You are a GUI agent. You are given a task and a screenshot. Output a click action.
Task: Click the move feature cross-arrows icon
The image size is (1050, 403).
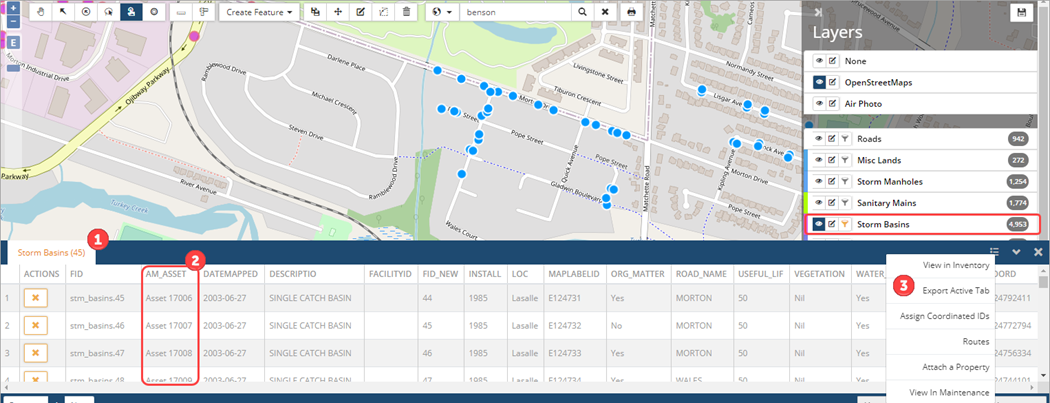tap(337, 12)
